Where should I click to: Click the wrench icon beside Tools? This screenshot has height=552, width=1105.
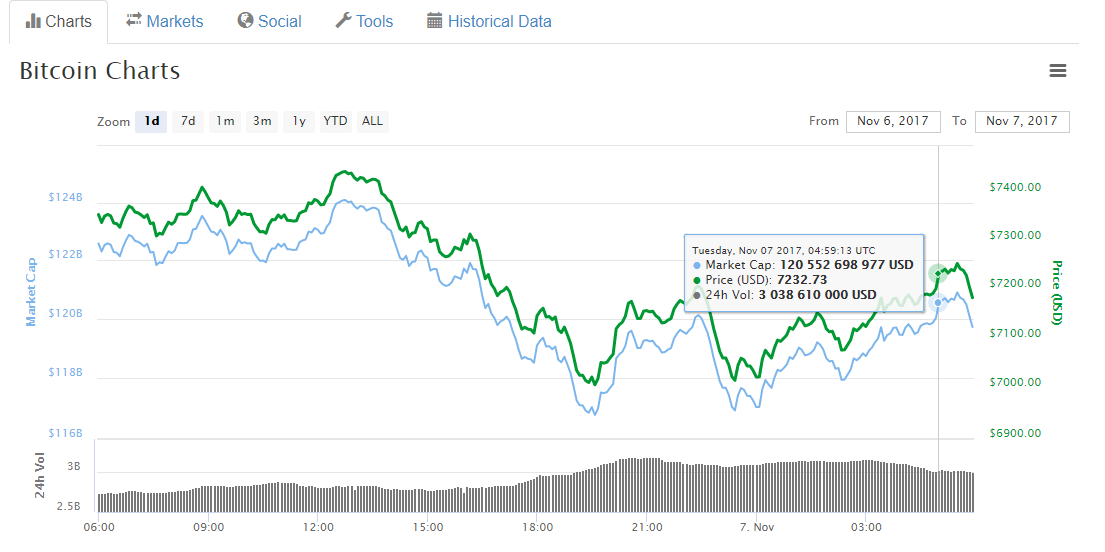tap(343, 20)
